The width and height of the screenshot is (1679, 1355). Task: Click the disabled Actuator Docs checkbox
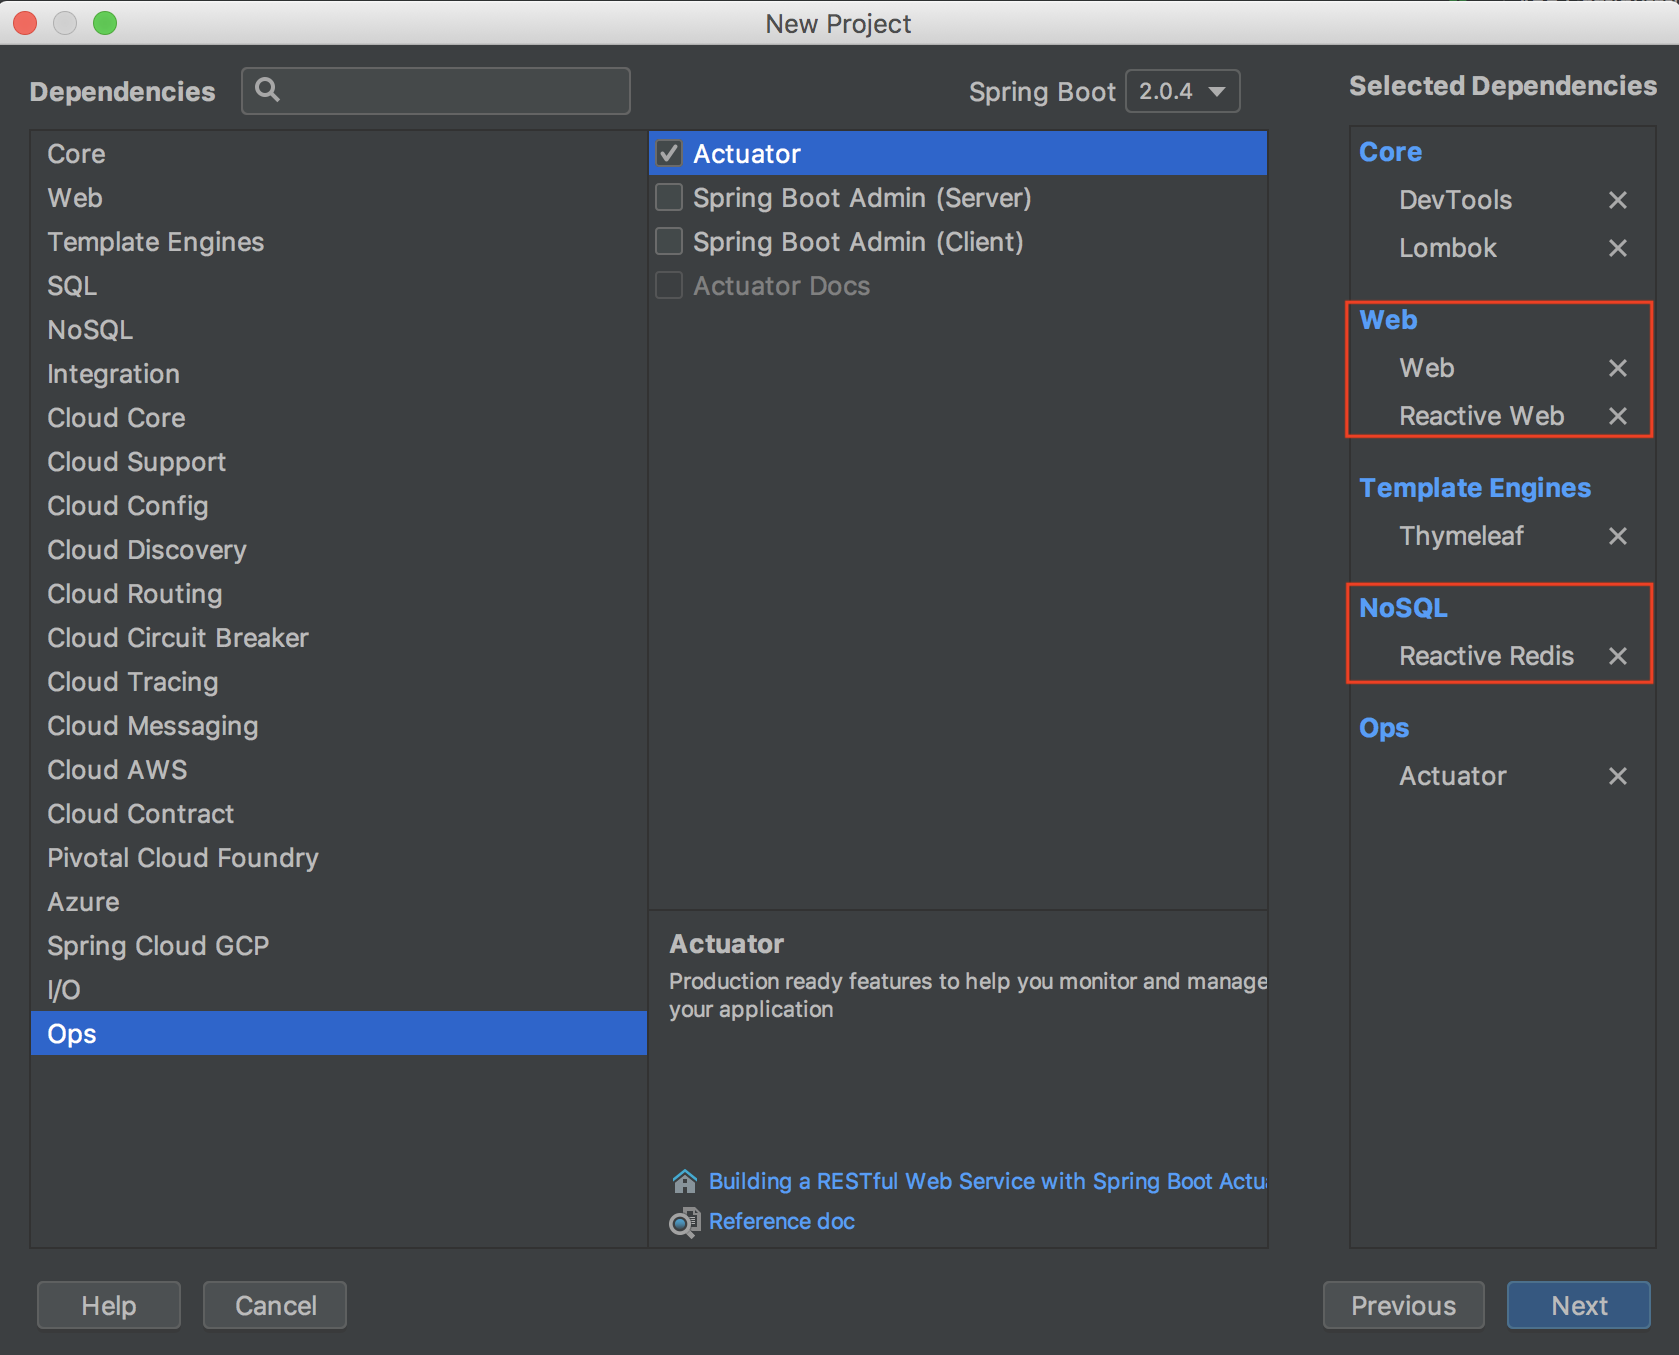coord(669,285)
